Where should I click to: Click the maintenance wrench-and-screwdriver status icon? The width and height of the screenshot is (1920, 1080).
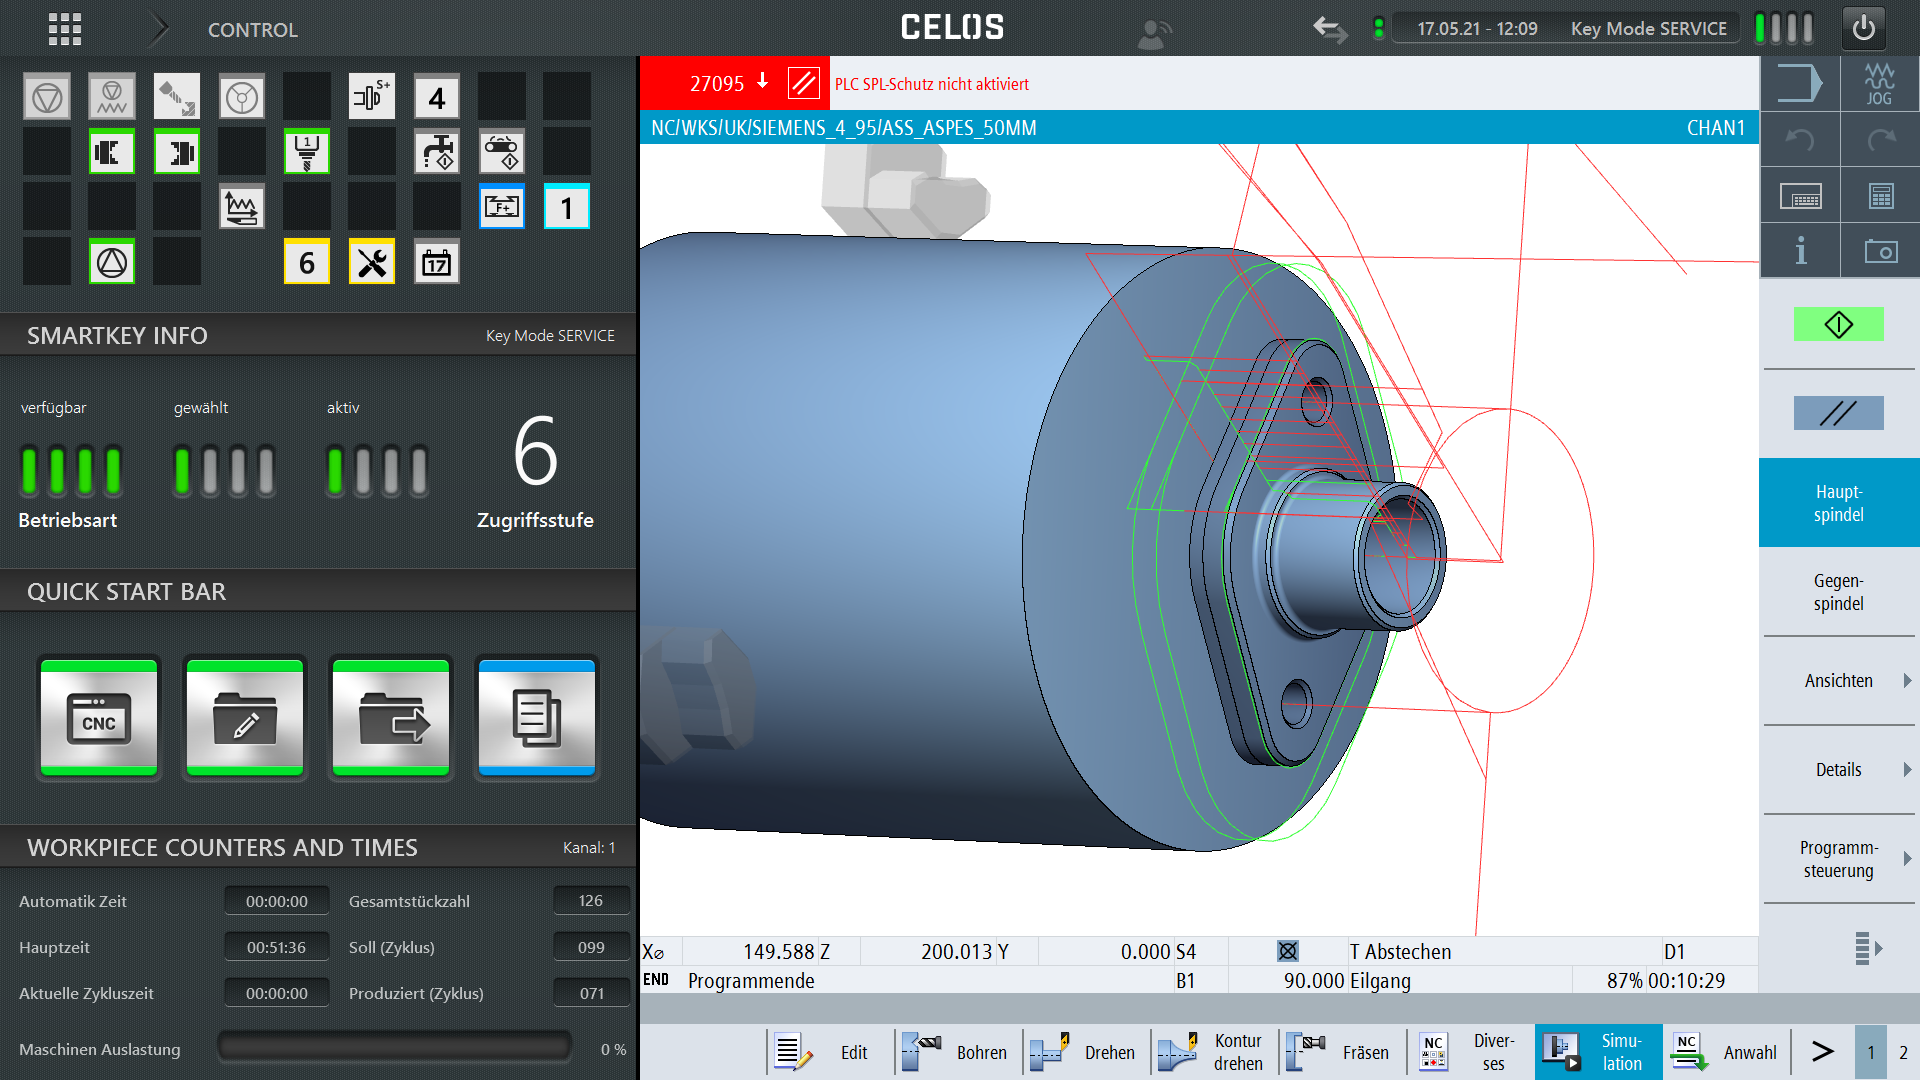(x=372, y=263)
